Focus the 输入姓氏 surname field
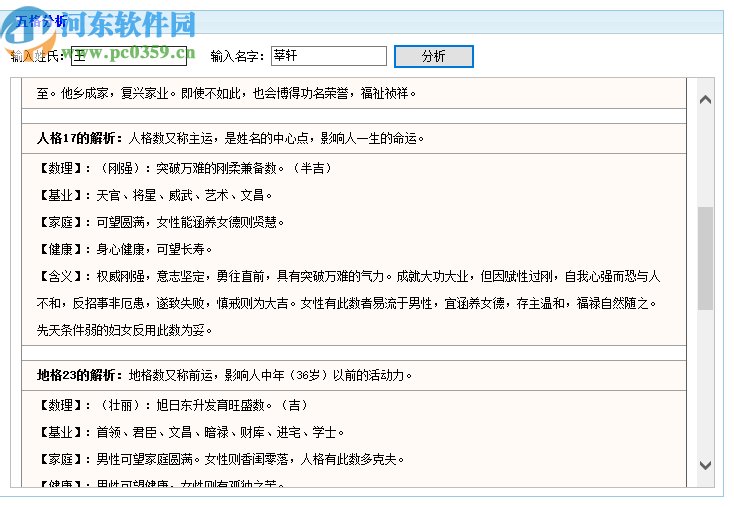The height and width of the screenshot is (507, 734). coord(129,56)
